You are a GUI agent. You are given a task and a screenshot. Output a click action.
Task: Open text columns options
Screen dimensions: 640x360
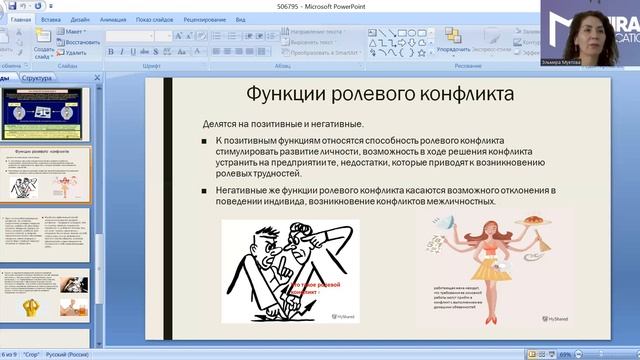(262, 51)
